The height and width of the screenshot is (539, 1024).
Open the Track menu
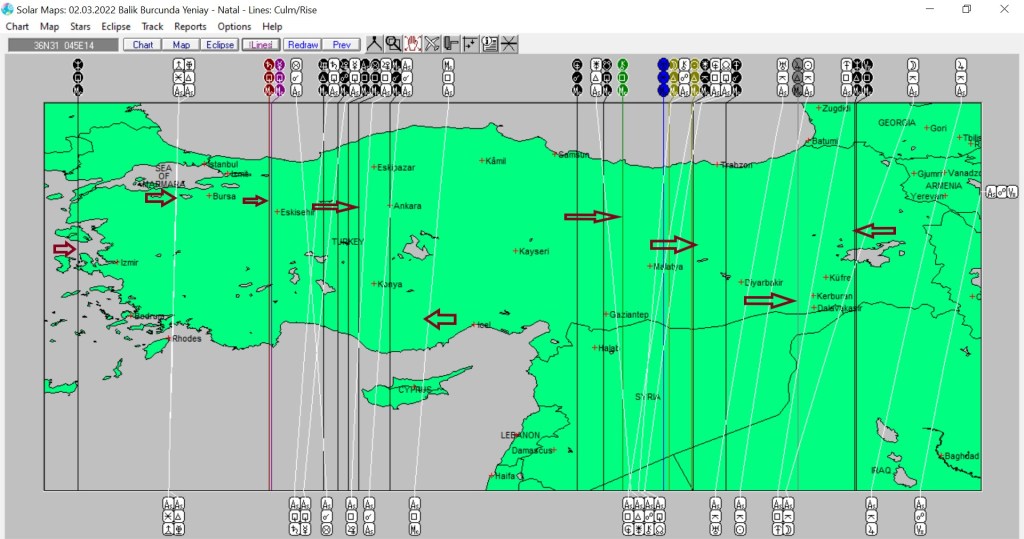[152, 27]
